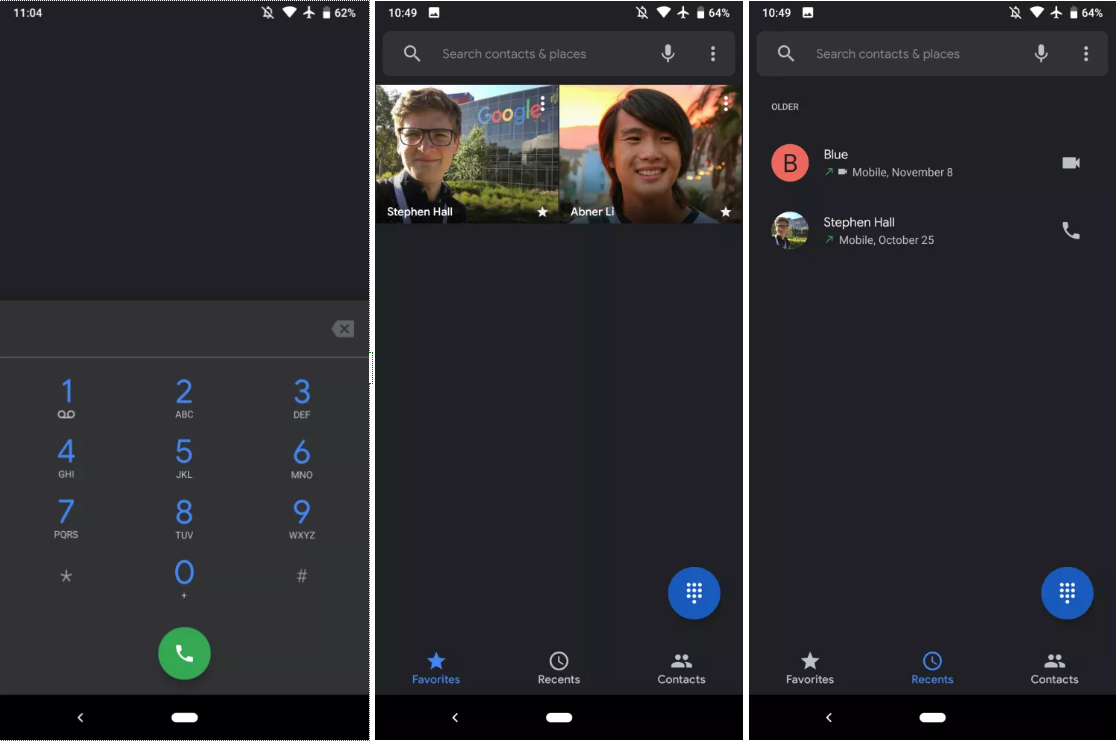Tap muted bell icon in Recents screen status bar
Image resolution: width=1116 pixels, height=741 pixels.
(x=1015, y=12)
